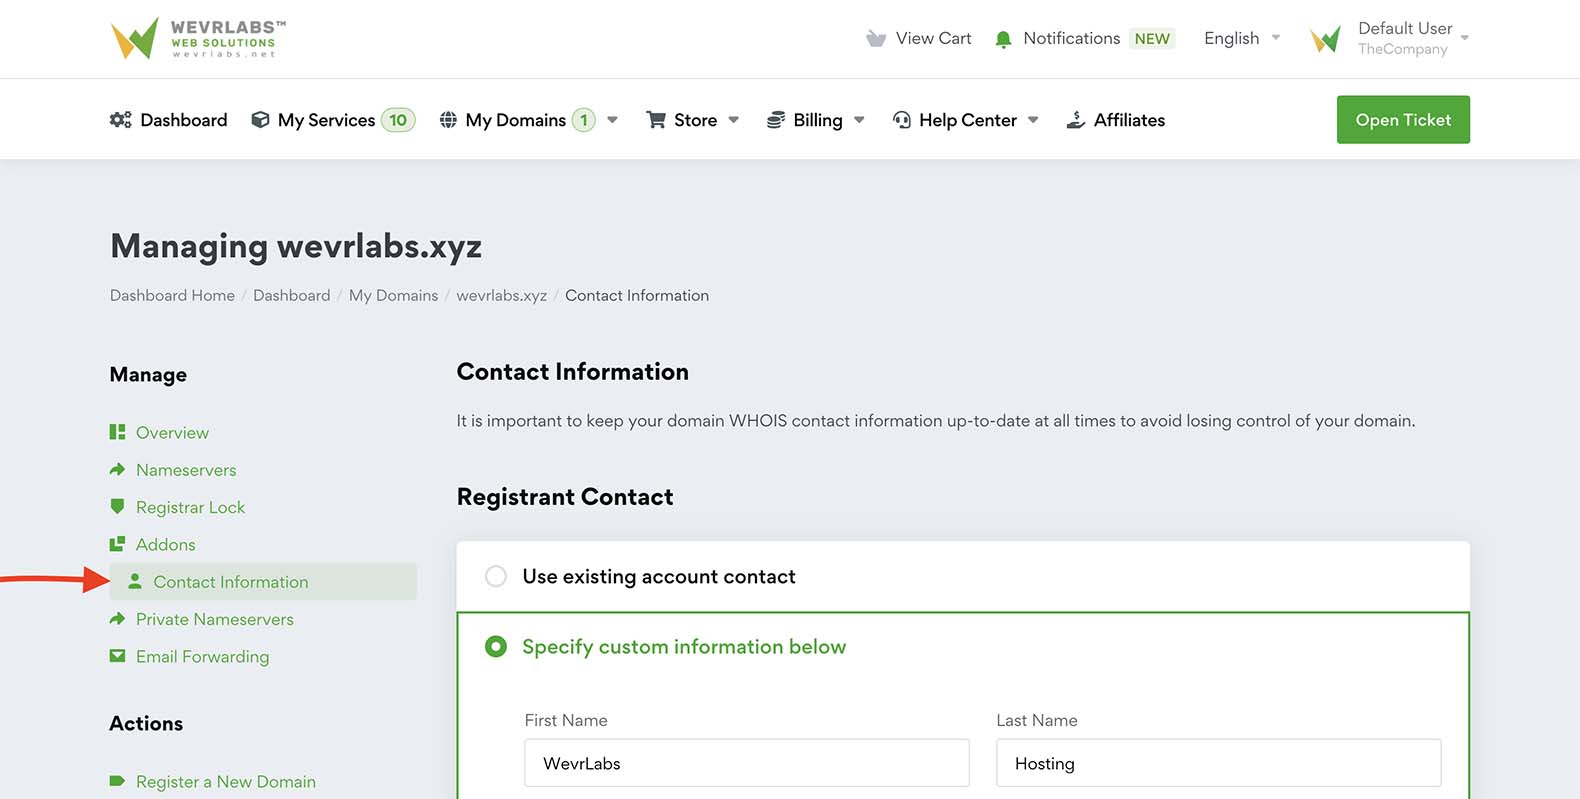Open Overview in Manage sidebar
Viewport: 1580px width, 799px height.
tap(172, 432)
